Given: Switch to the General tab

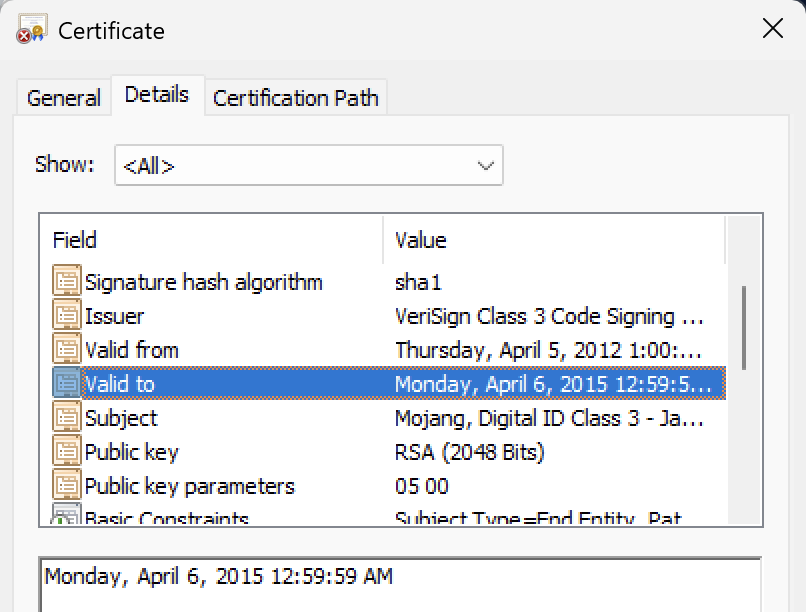Looking at the screenshot, I should pos(63,98).
